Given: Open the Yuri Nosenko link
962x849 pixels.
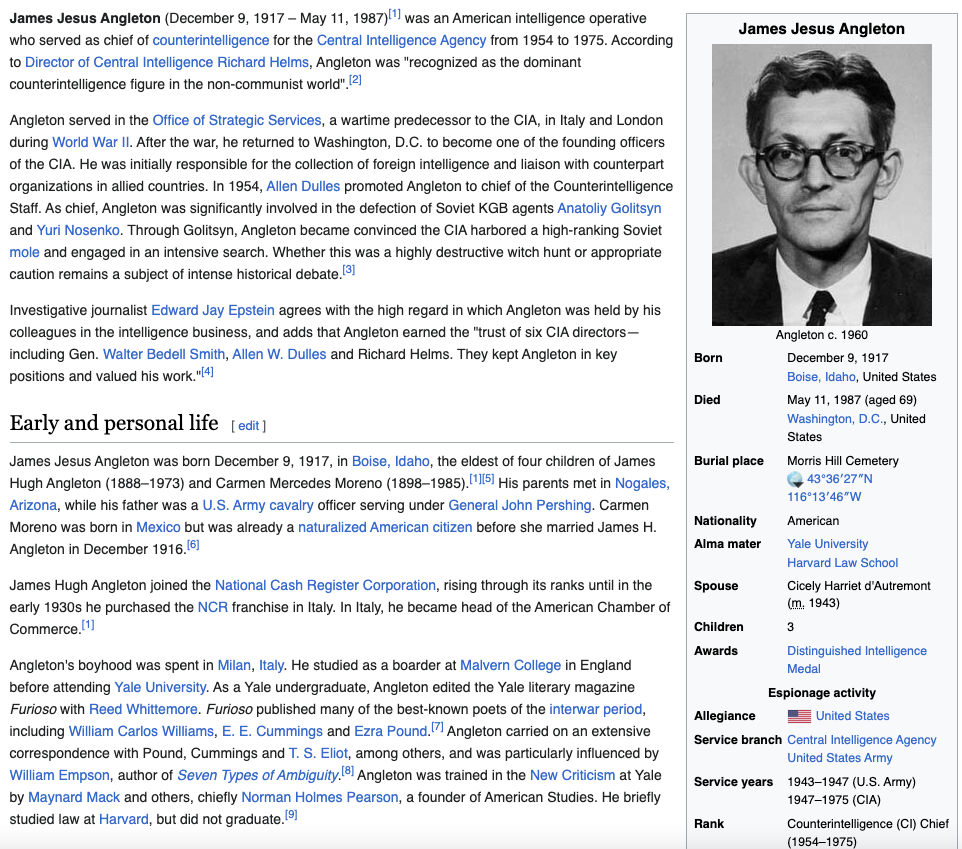Looking at the screenshot, I should pos(78,231).
